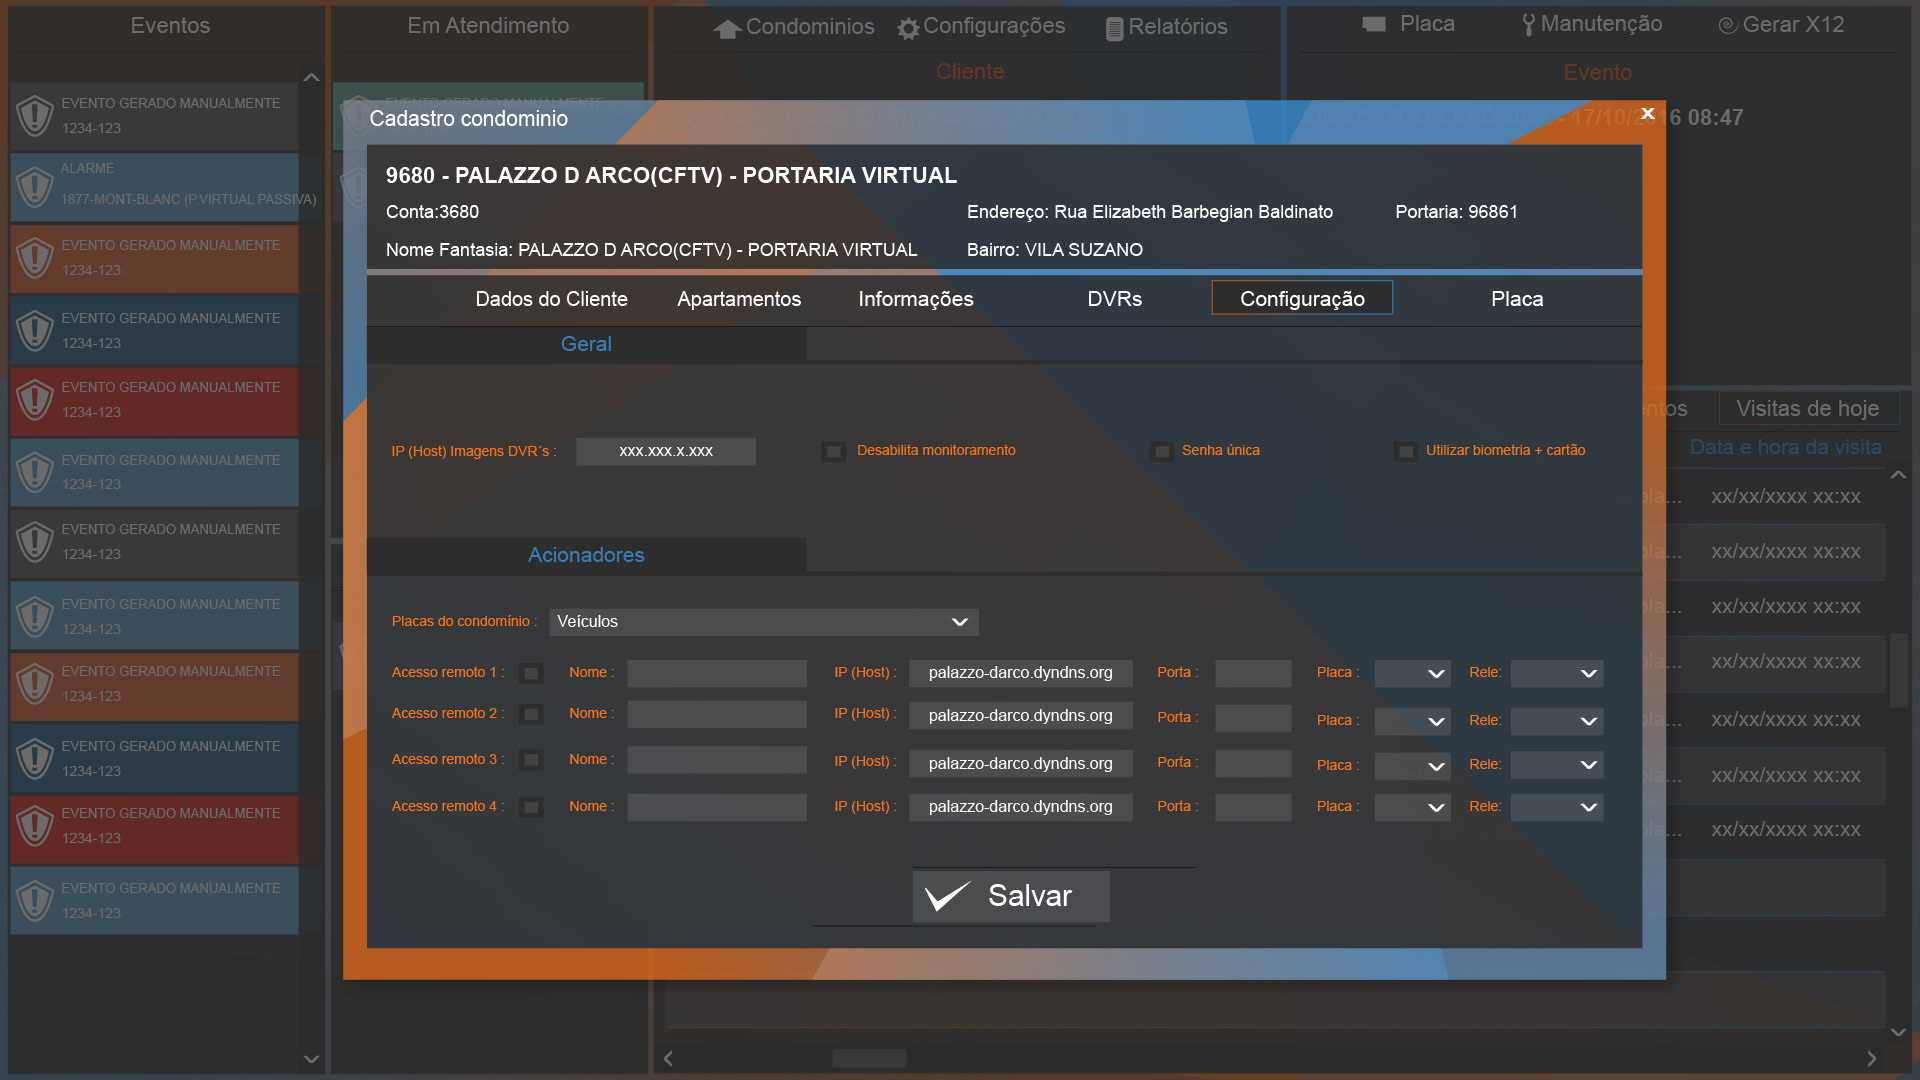The width and height of the screenshot is (1920, 1080).
Task: Click down arrow of Eventos list scrollbar
Action: [311, 1059]
